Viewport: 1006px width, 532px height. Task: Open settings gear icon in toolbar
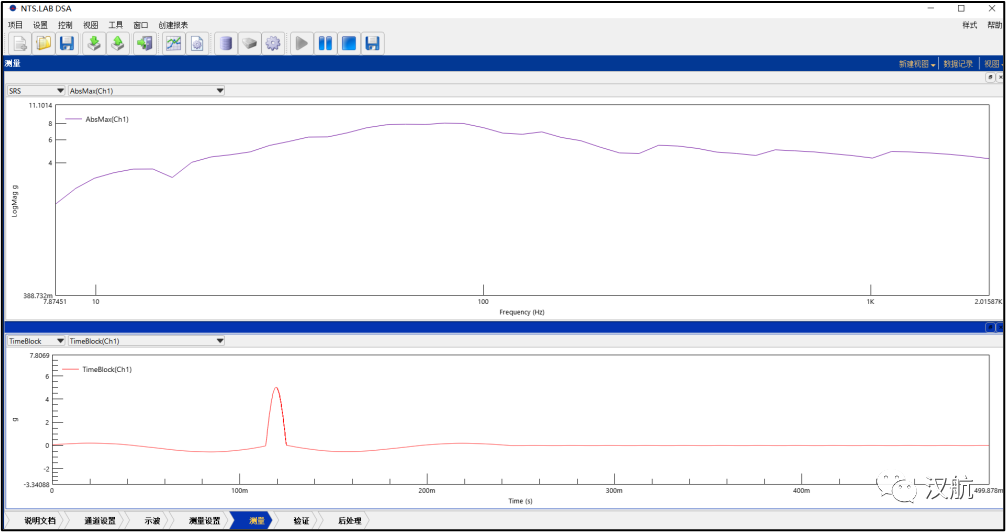pyautogui.click(x=273, y=44)
